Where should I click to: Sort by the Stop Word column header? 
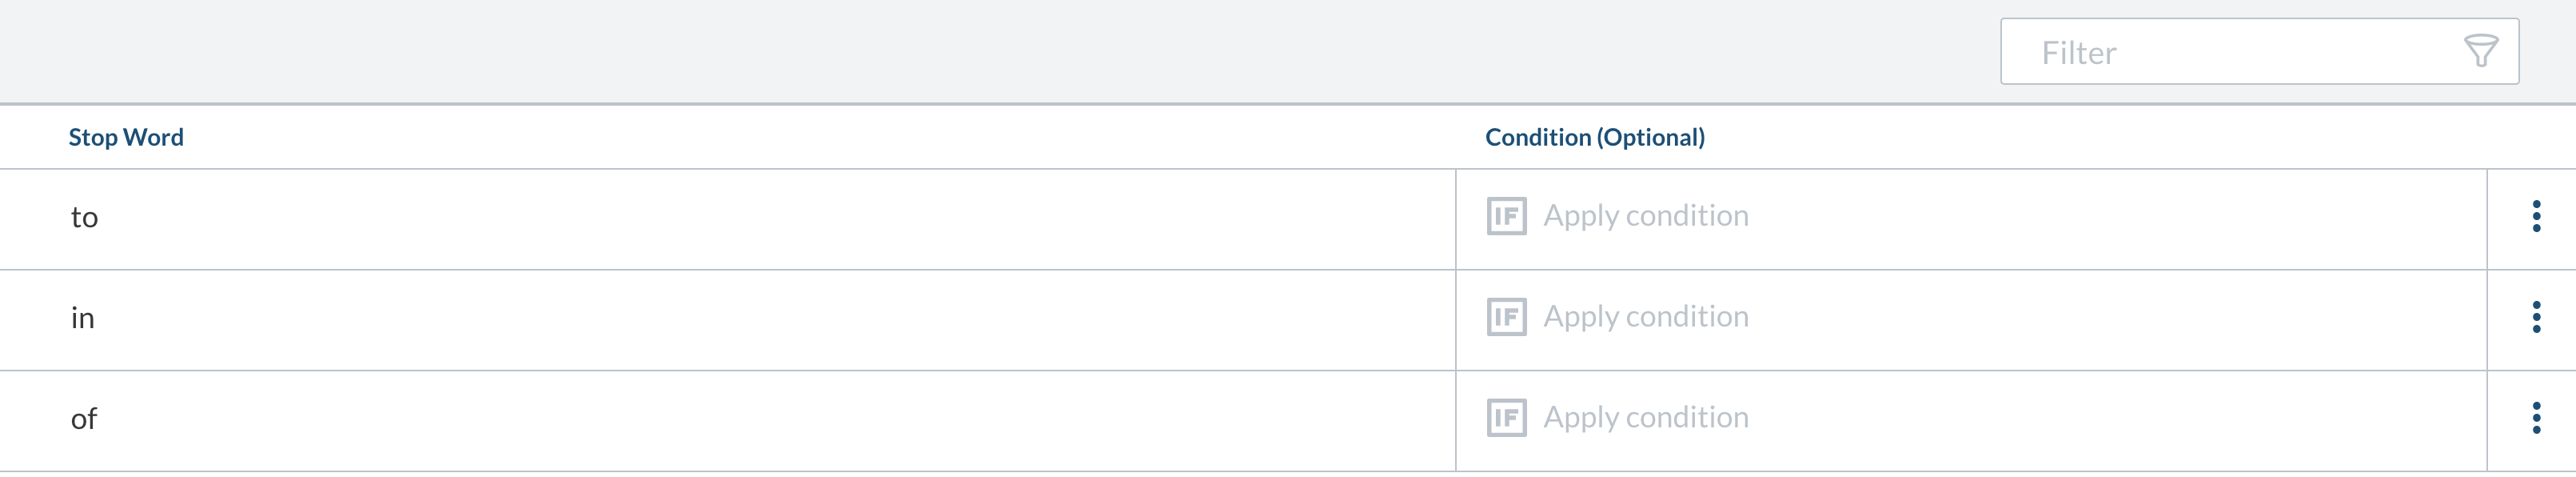click(126, 137)
